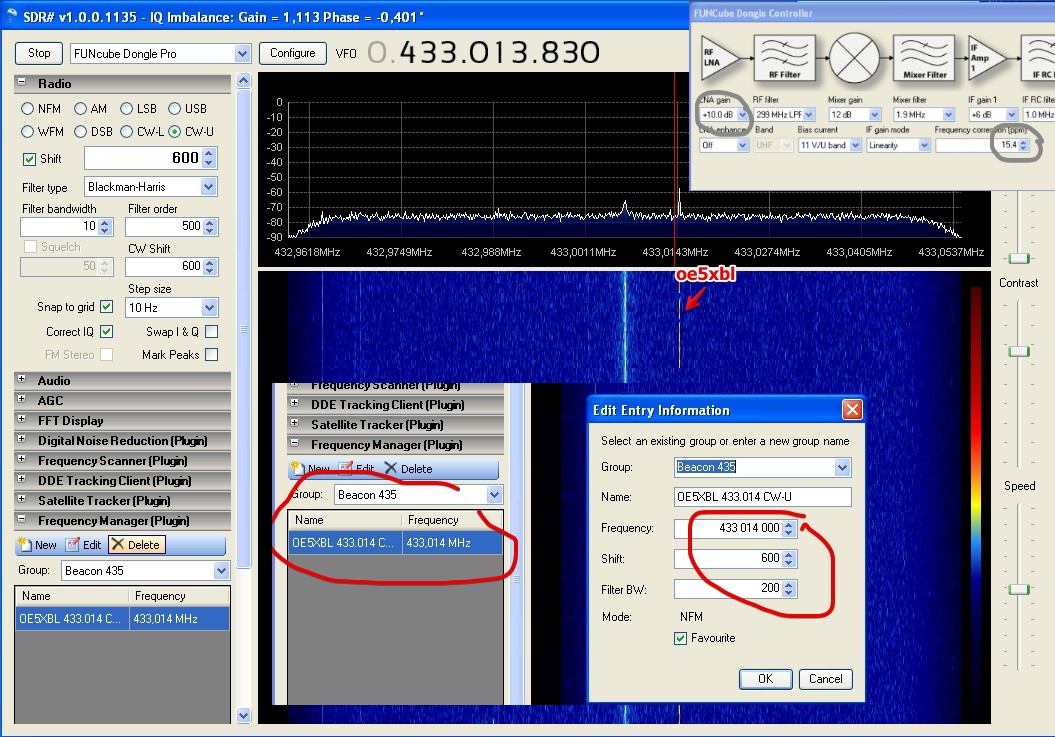Expand the Satellite Tracker plugin in sidebar
Viewport: 1055px width, 737px height.
point(22,499)
